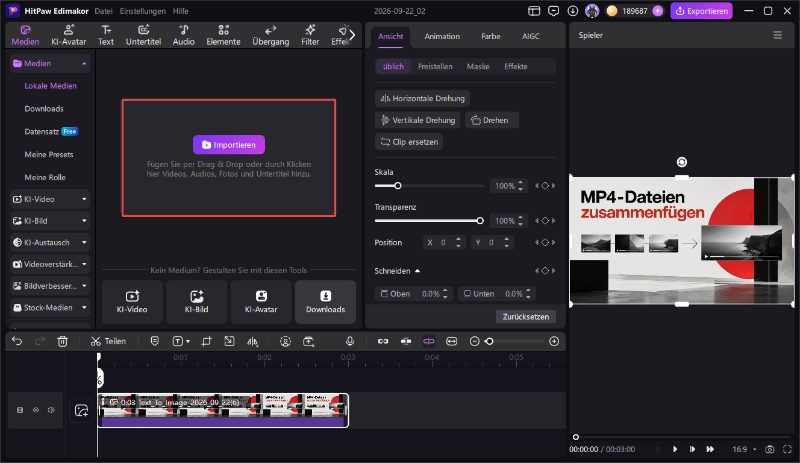Take a snapshot with camera icon in player
The height and width of the screenshot is (463, 800).
pyautogui.click(x=769, y=449)
